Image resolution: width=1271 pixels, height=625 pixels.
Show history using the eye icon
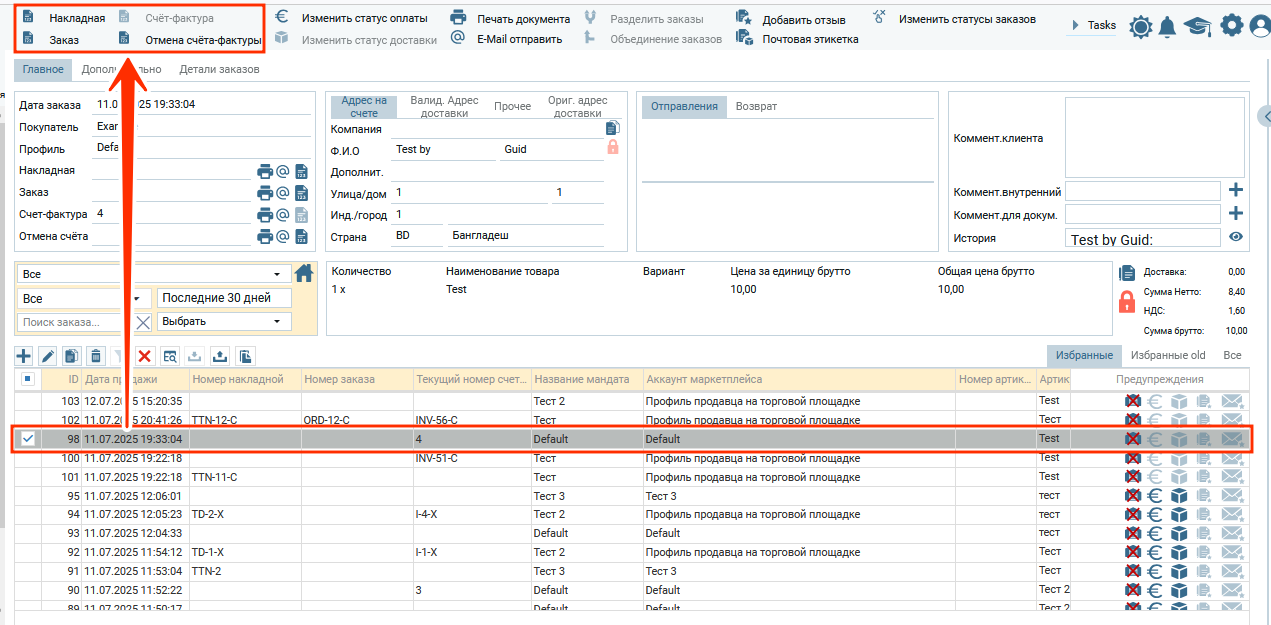[1236, 237]
